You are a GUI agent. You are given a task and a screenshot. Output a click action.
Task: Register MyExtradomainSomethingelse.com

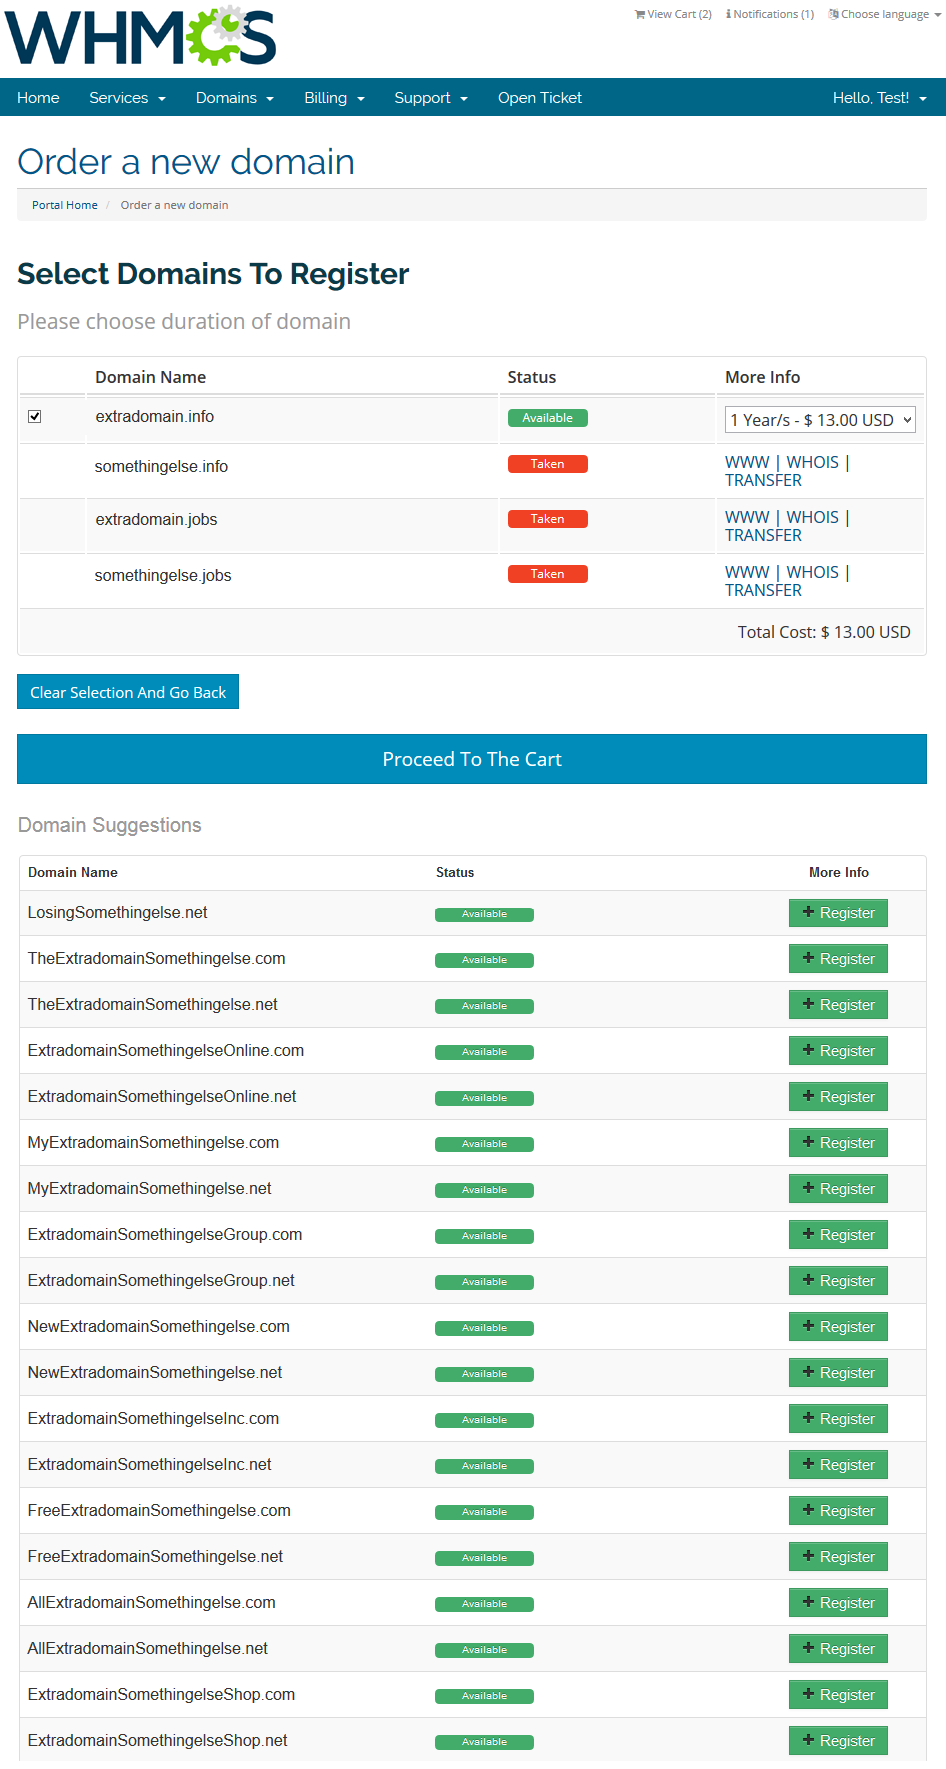[838, 1143]
